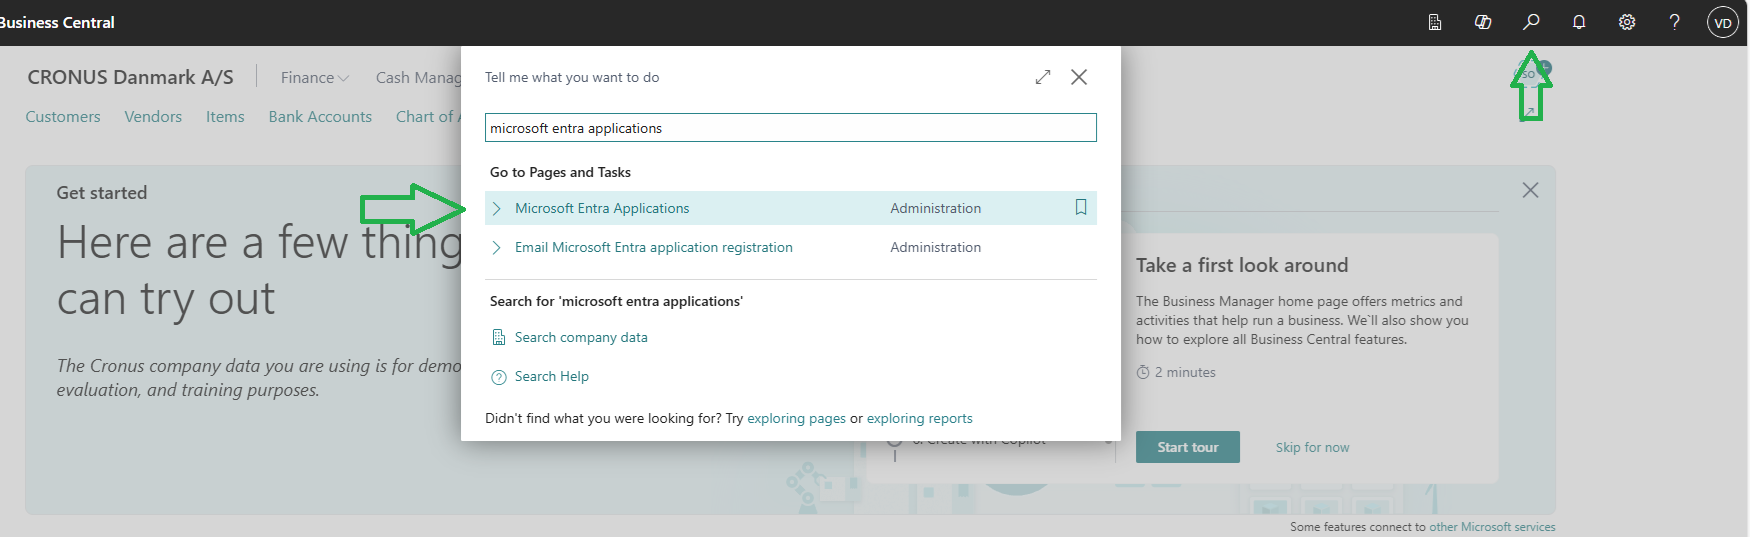
Task: Click Administration category of Microsoft Entra Applications
Action: click(935, 208)
